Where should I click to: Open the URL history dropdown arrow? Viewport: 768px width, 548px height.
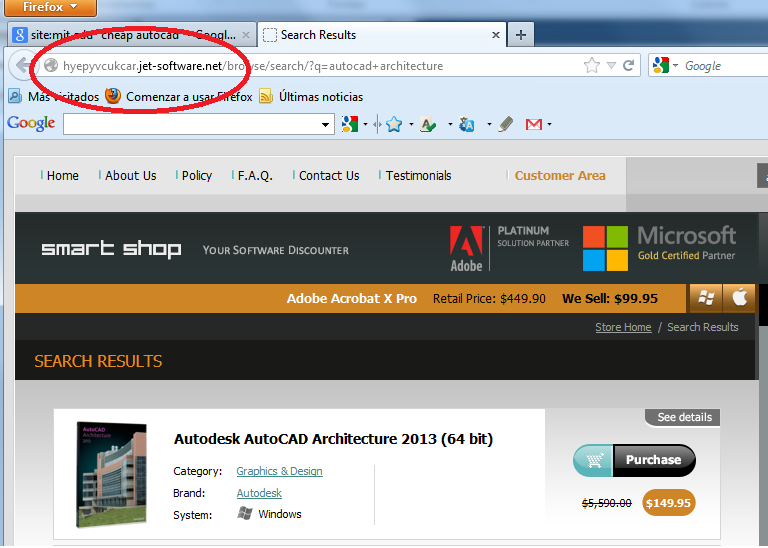(611, 65)
